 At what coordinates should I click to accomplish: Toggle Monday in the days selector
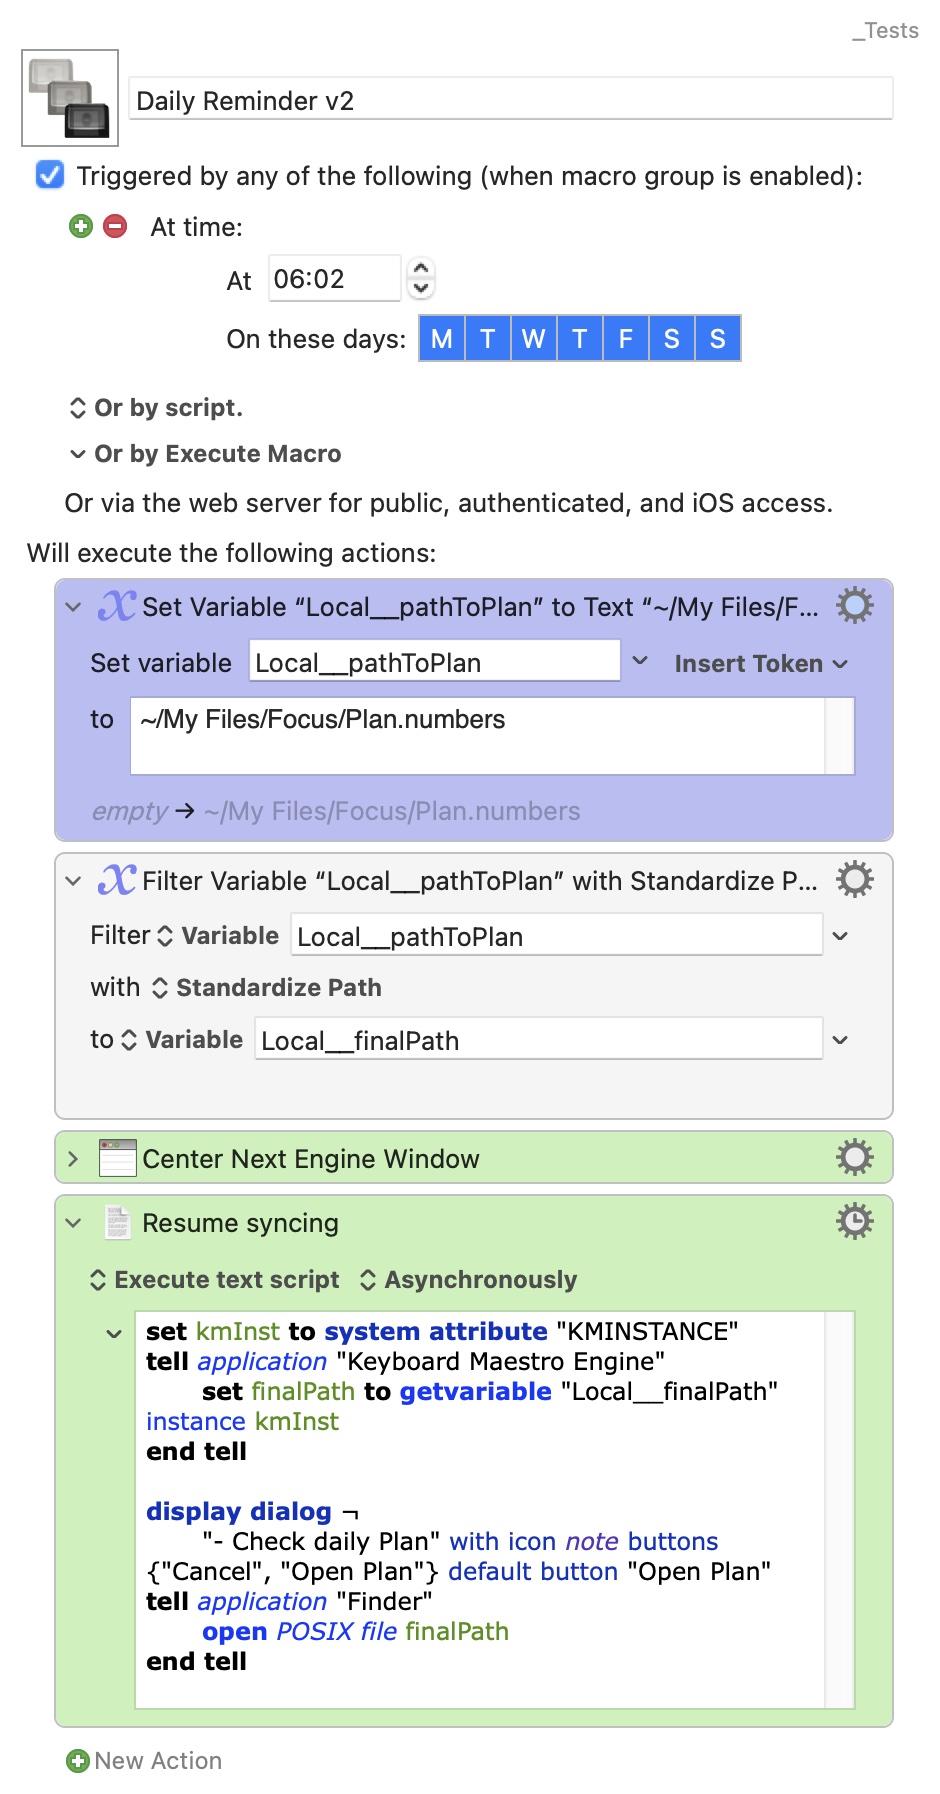coord(441,339)
